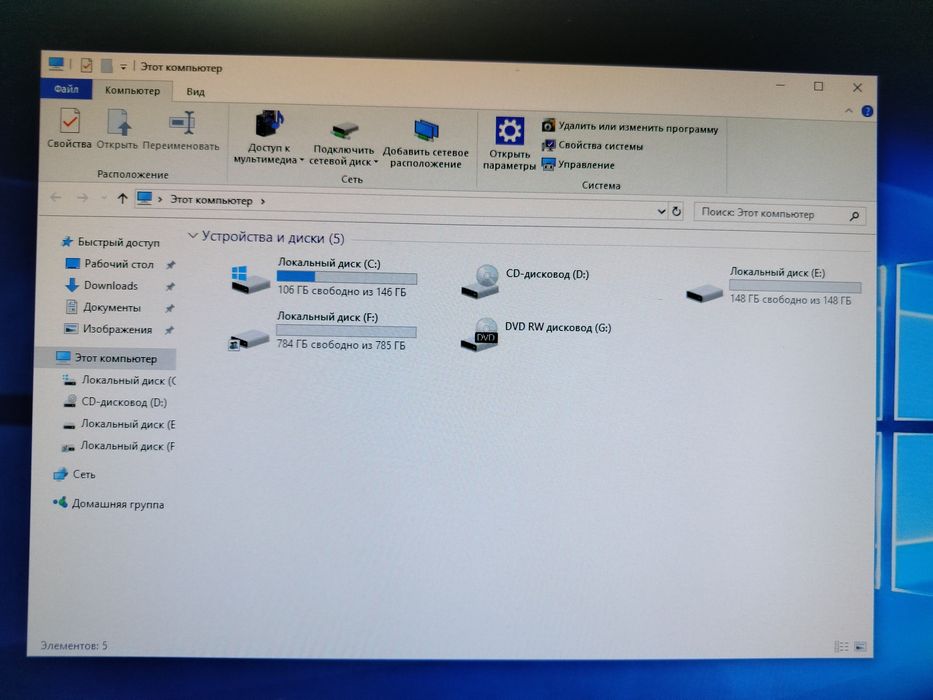Viewport: 933px width, 700px height.
Task: Click the C: drive usage bar
Action: (x=347, y=277)
